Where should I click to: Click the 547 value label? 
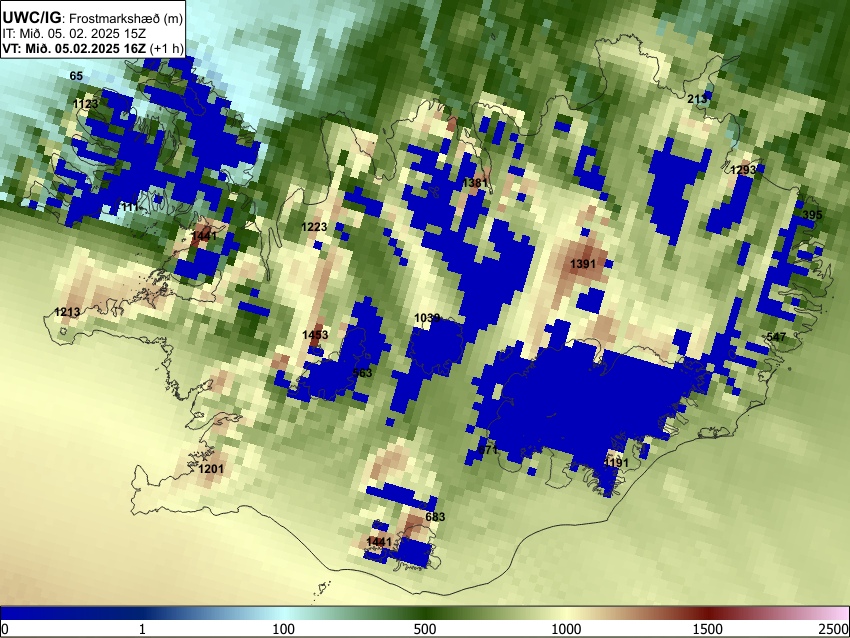pyautogui.click(x=776, y=337)
